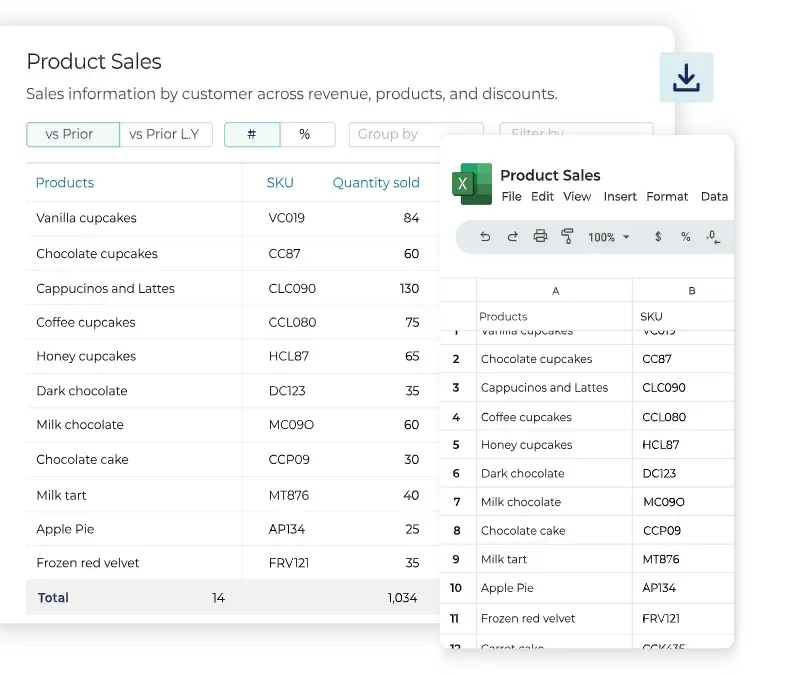Click the MT876 SKU in report table
Viewport: 790px width, 676px height.
(x=289, y=495)
